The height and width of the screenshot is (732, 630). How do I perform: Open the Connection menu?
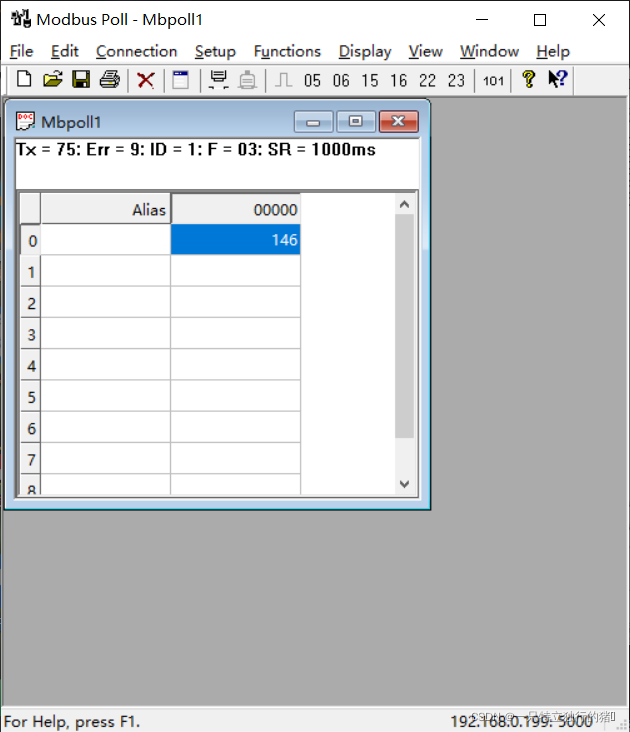(x=136, y=51)
